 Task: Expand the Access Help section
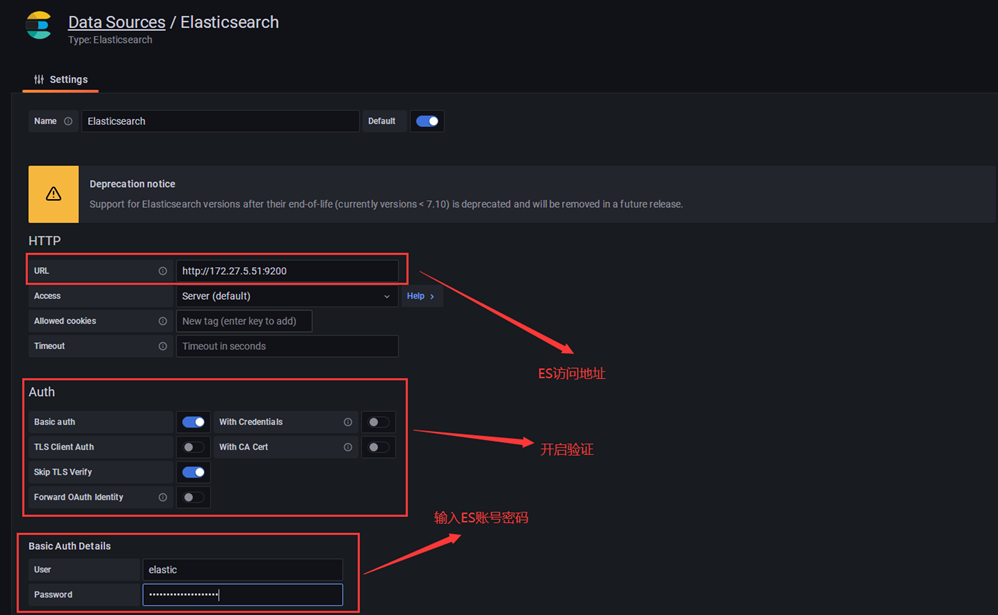click(421, 296)
